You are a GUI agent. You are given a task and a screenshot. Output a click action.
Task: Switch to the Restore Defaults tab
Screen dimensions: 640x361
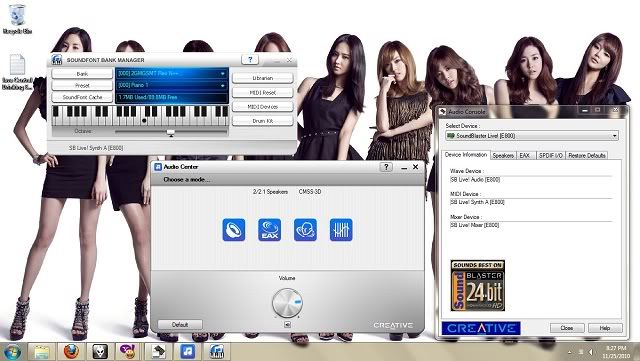[x=587, y=156]
